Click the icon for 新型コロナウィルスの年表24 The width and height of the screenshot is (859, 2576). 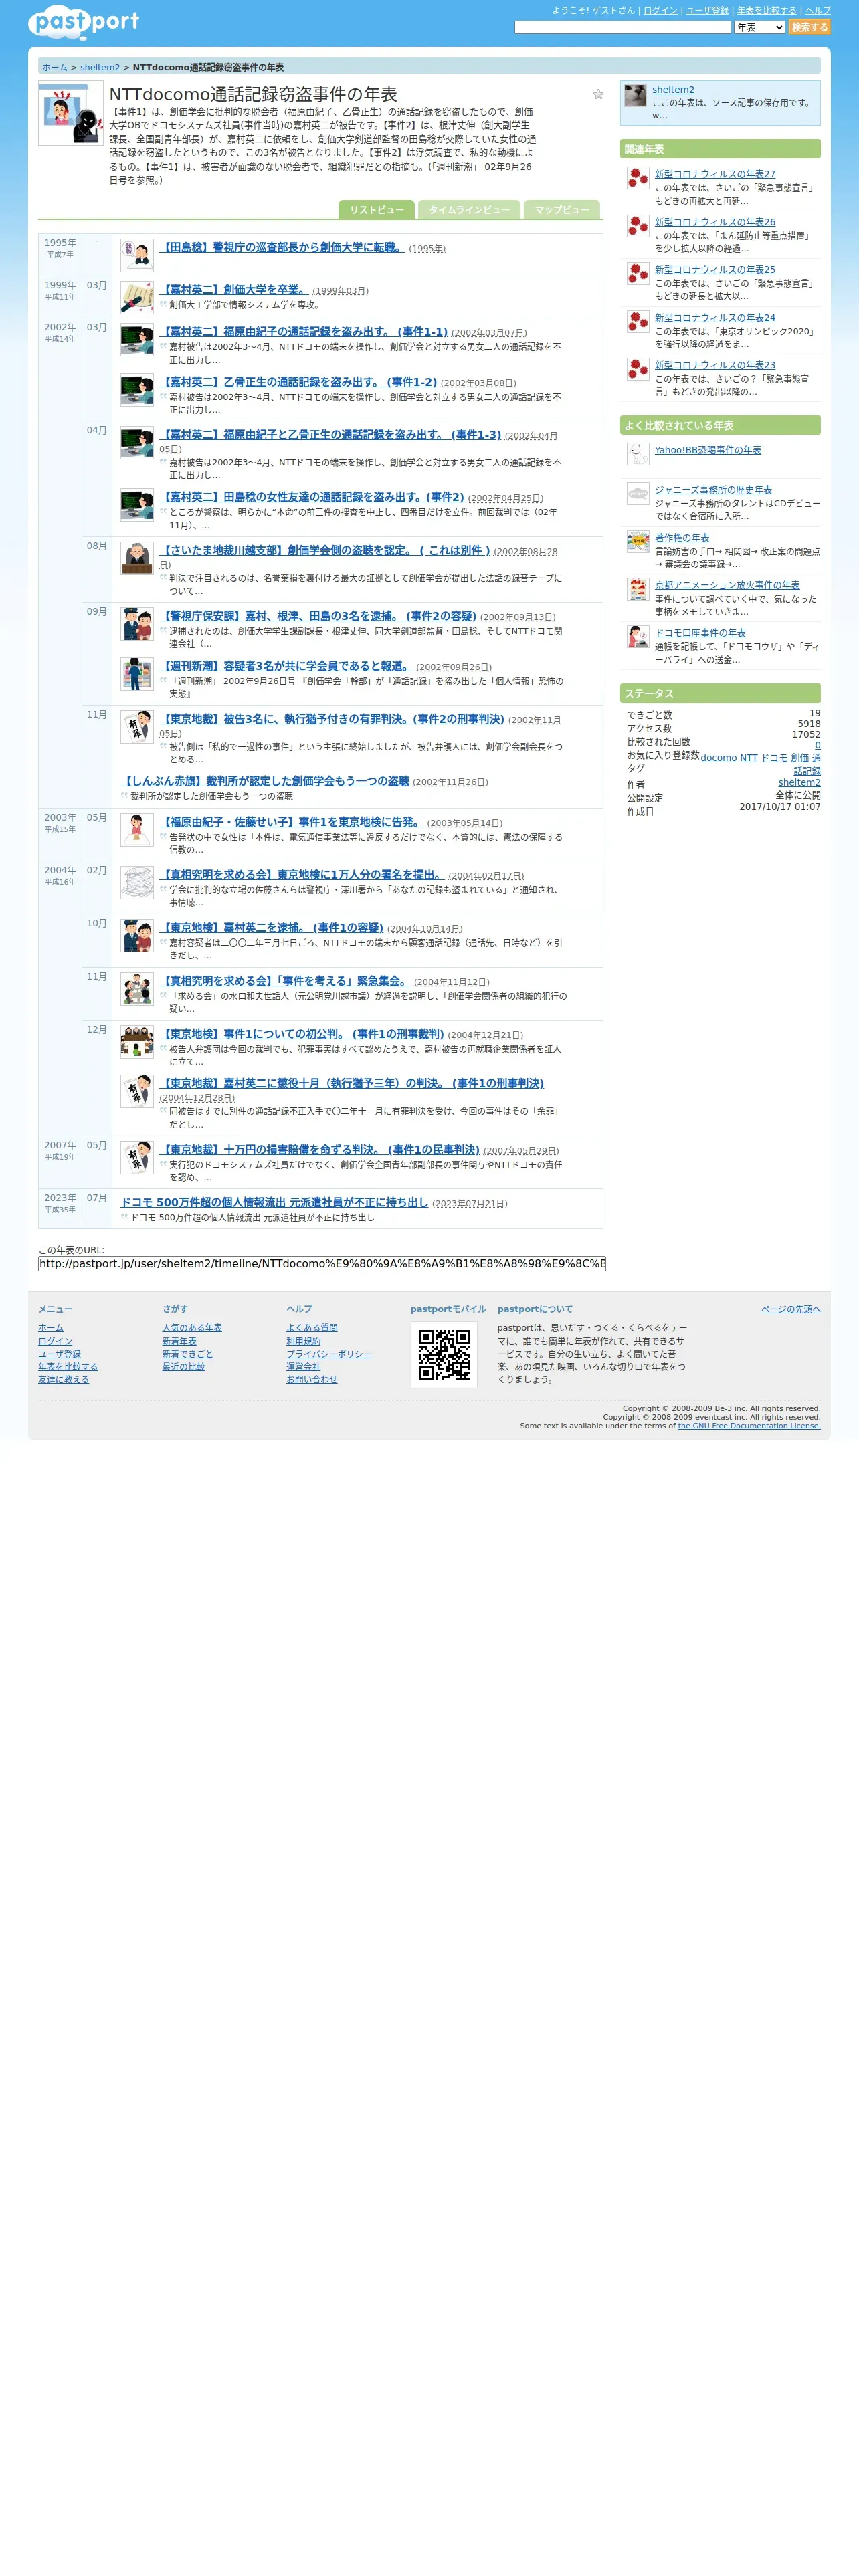click(x=638, y=321)
